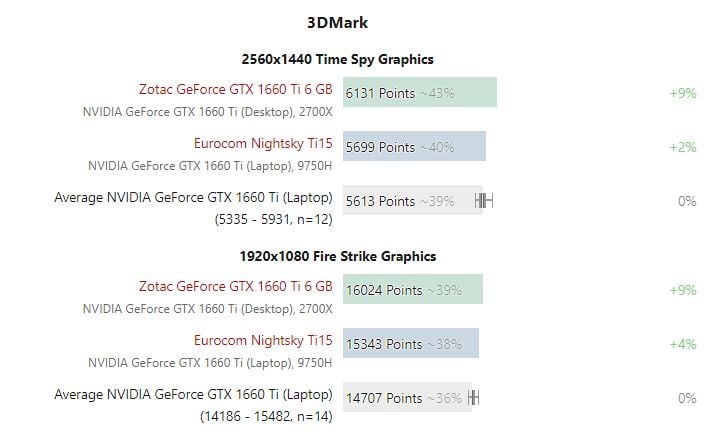Click the +9% value beside the 6131 Points bar
This screenshot has height=436, width=717.
[x=683, y=93]
